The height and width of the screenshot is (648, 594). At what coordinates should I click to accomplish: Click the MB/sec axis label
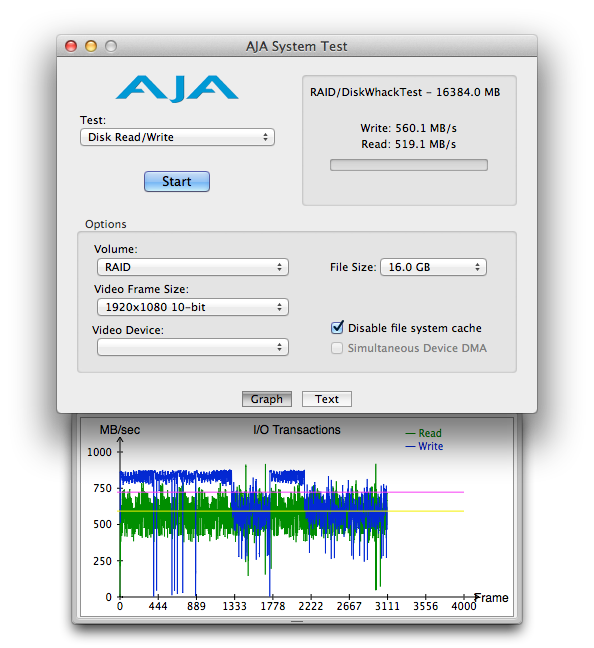pos(120,430)
